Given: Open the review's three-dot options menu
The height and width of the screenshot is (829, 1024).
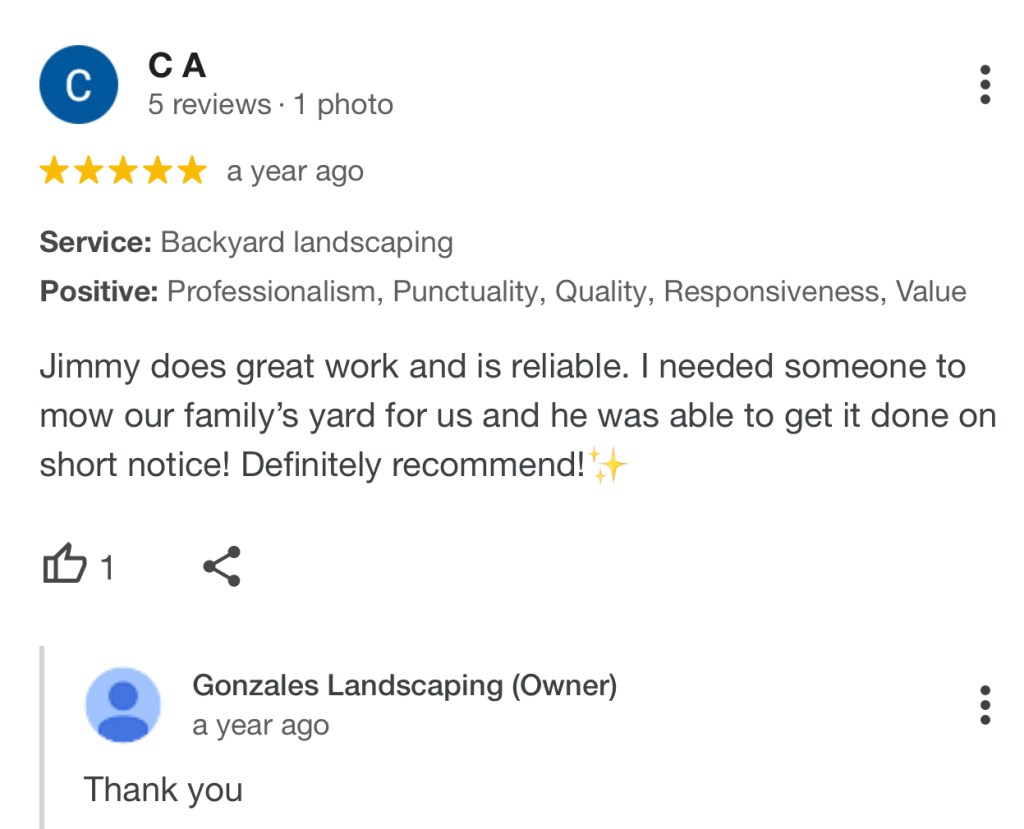Looking at the screenshot, I should click(x=985, y=85).
